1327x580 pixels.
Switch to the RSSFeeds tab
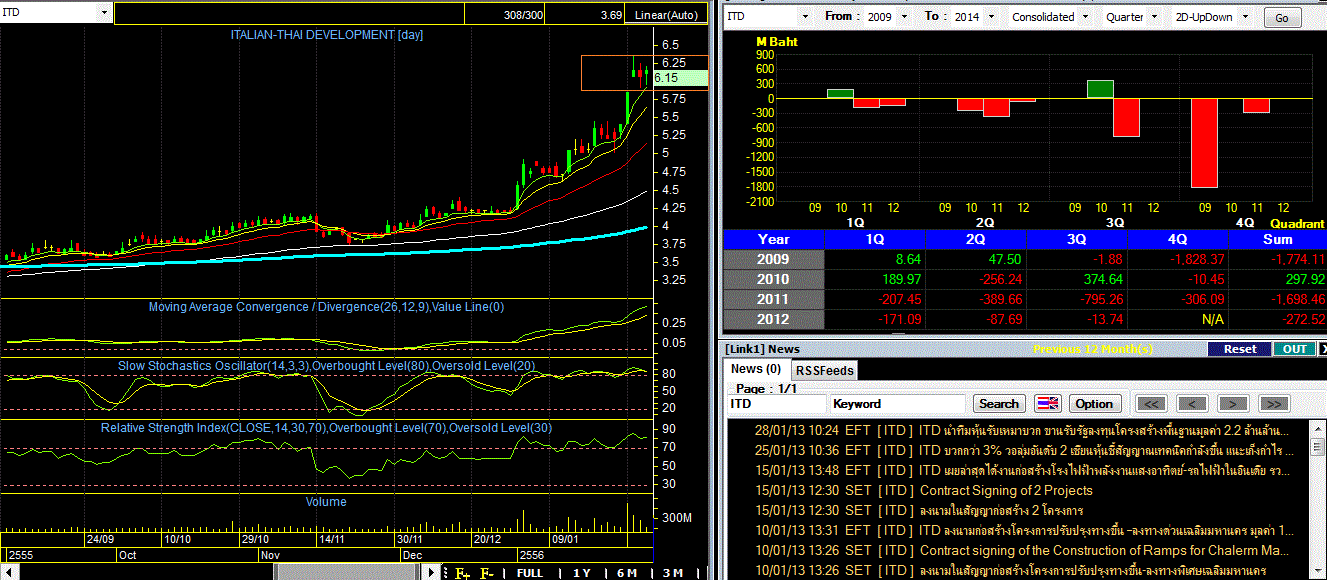point(825,370)
